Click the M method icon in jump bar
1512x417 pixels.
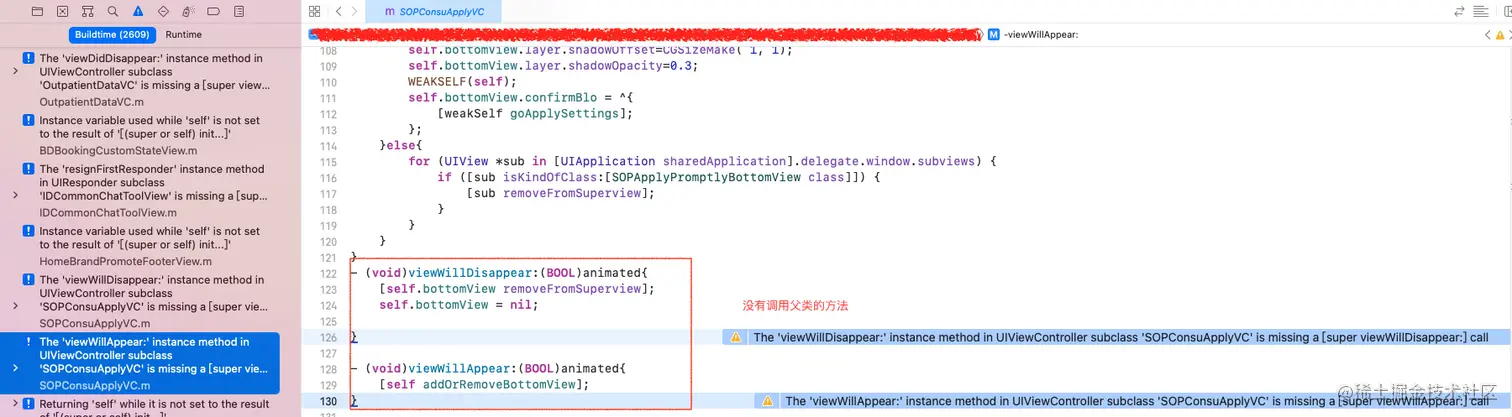click(x=994, y=34)
